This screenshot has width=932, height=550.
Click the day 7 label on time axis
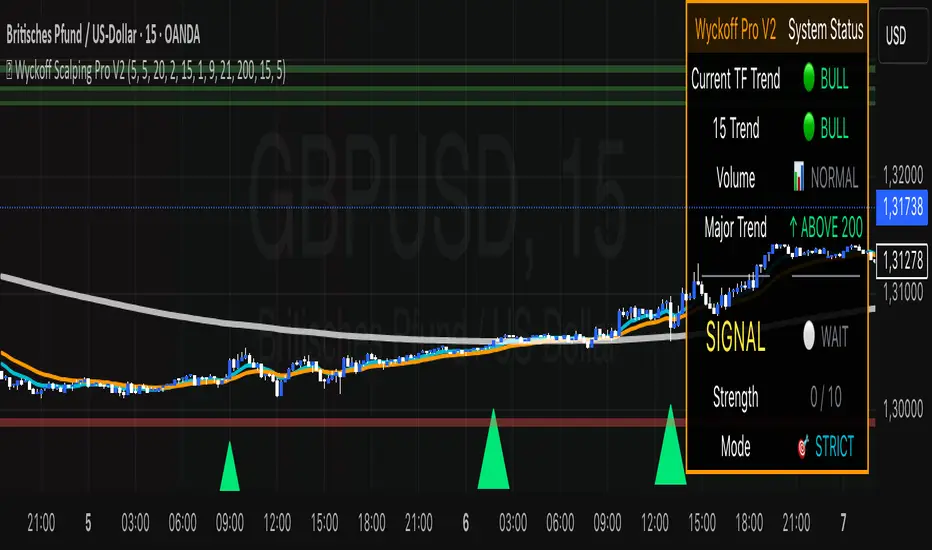[843, 523]
